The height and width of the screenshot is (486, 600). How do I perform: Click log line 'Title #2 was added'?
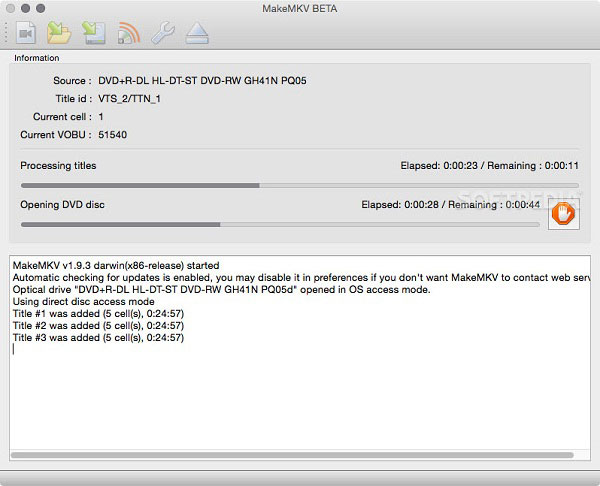pos(98,326)
